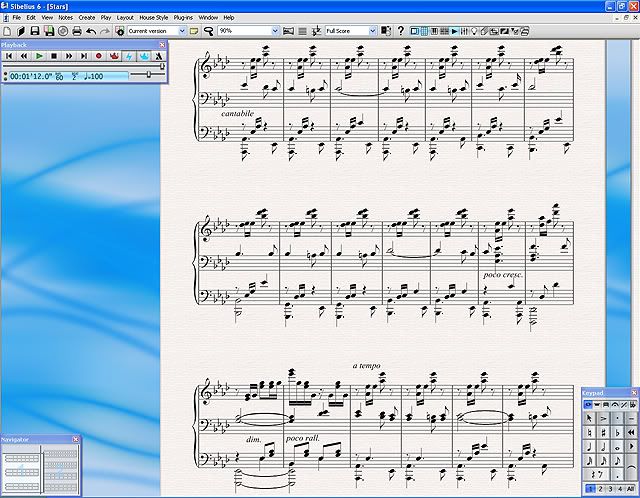Close the Playback window

click(162, 44)
